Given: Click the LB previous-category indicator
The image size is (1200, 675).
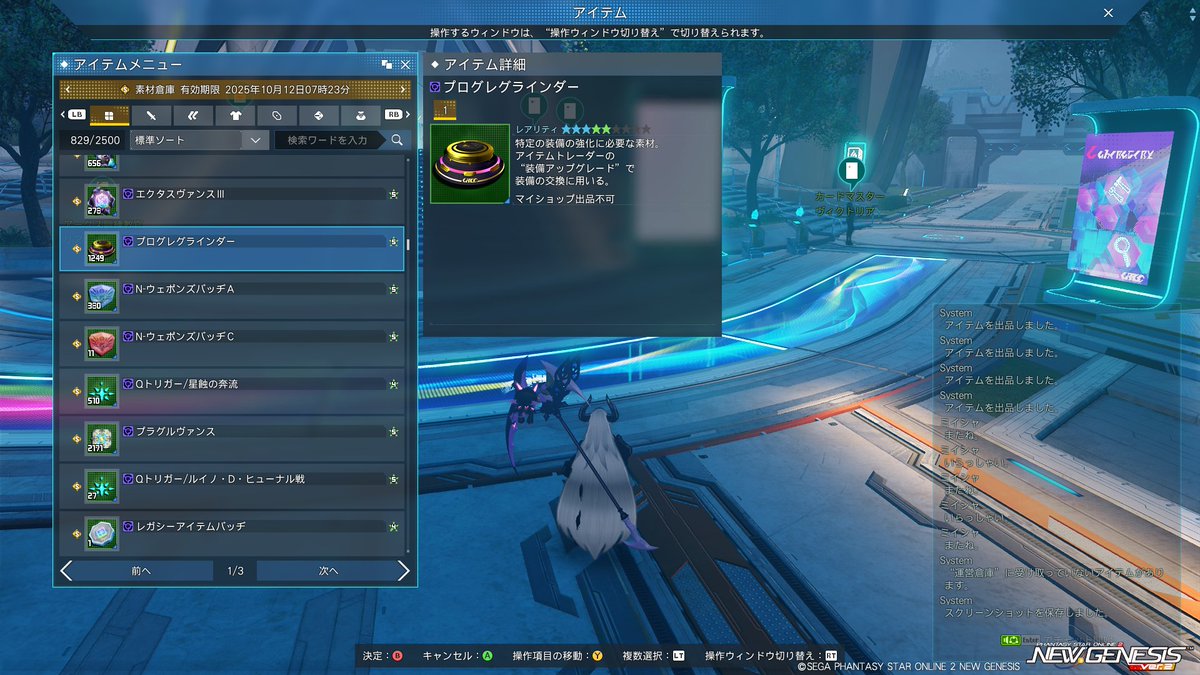Looking at the screenshot, I should pos(76,115).
